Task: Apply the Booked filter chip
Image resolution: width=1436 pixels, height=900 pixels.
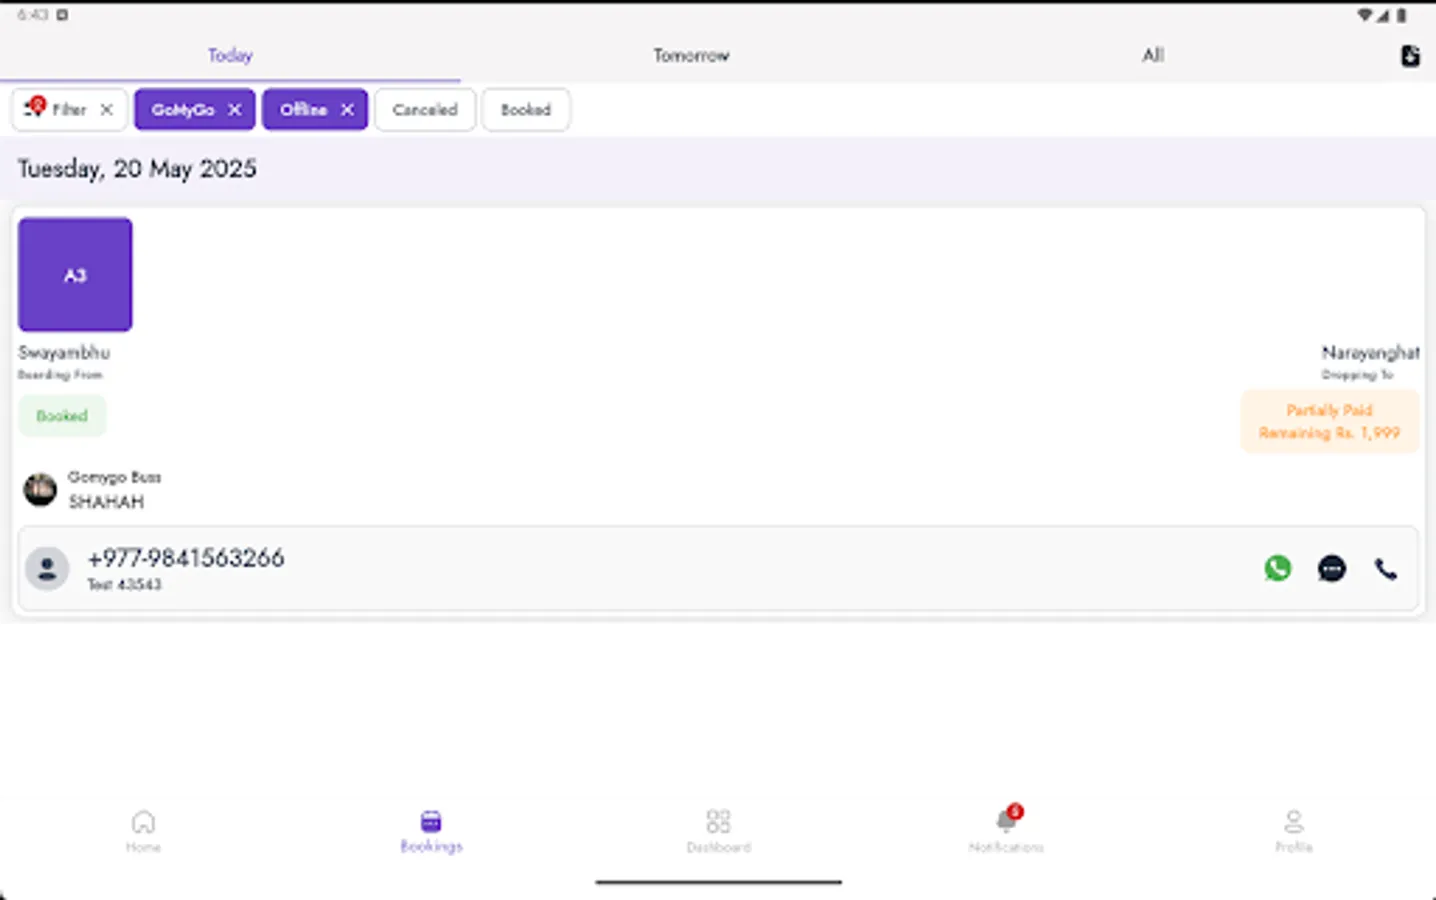Action: point(526,110)
